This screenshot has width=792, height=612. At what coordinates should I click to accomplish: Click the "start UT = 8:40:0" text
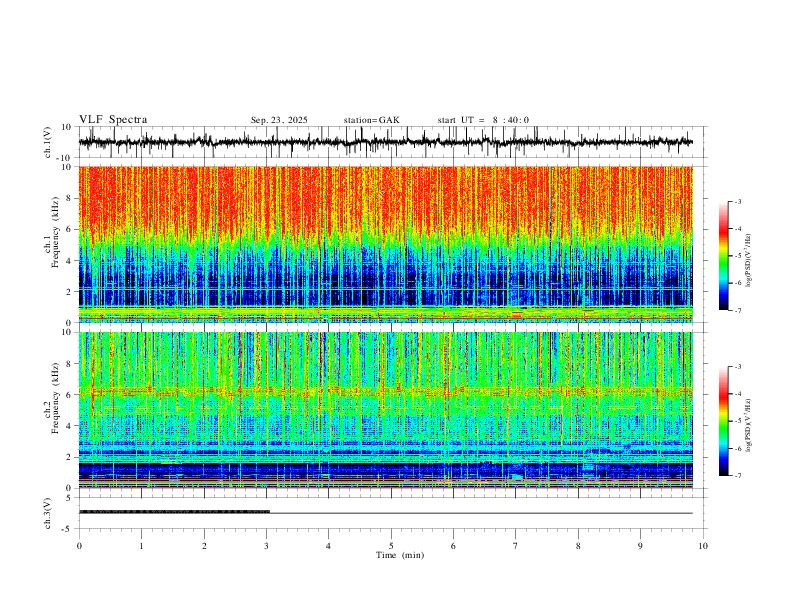pyautogui.click(x=483, y=120)
